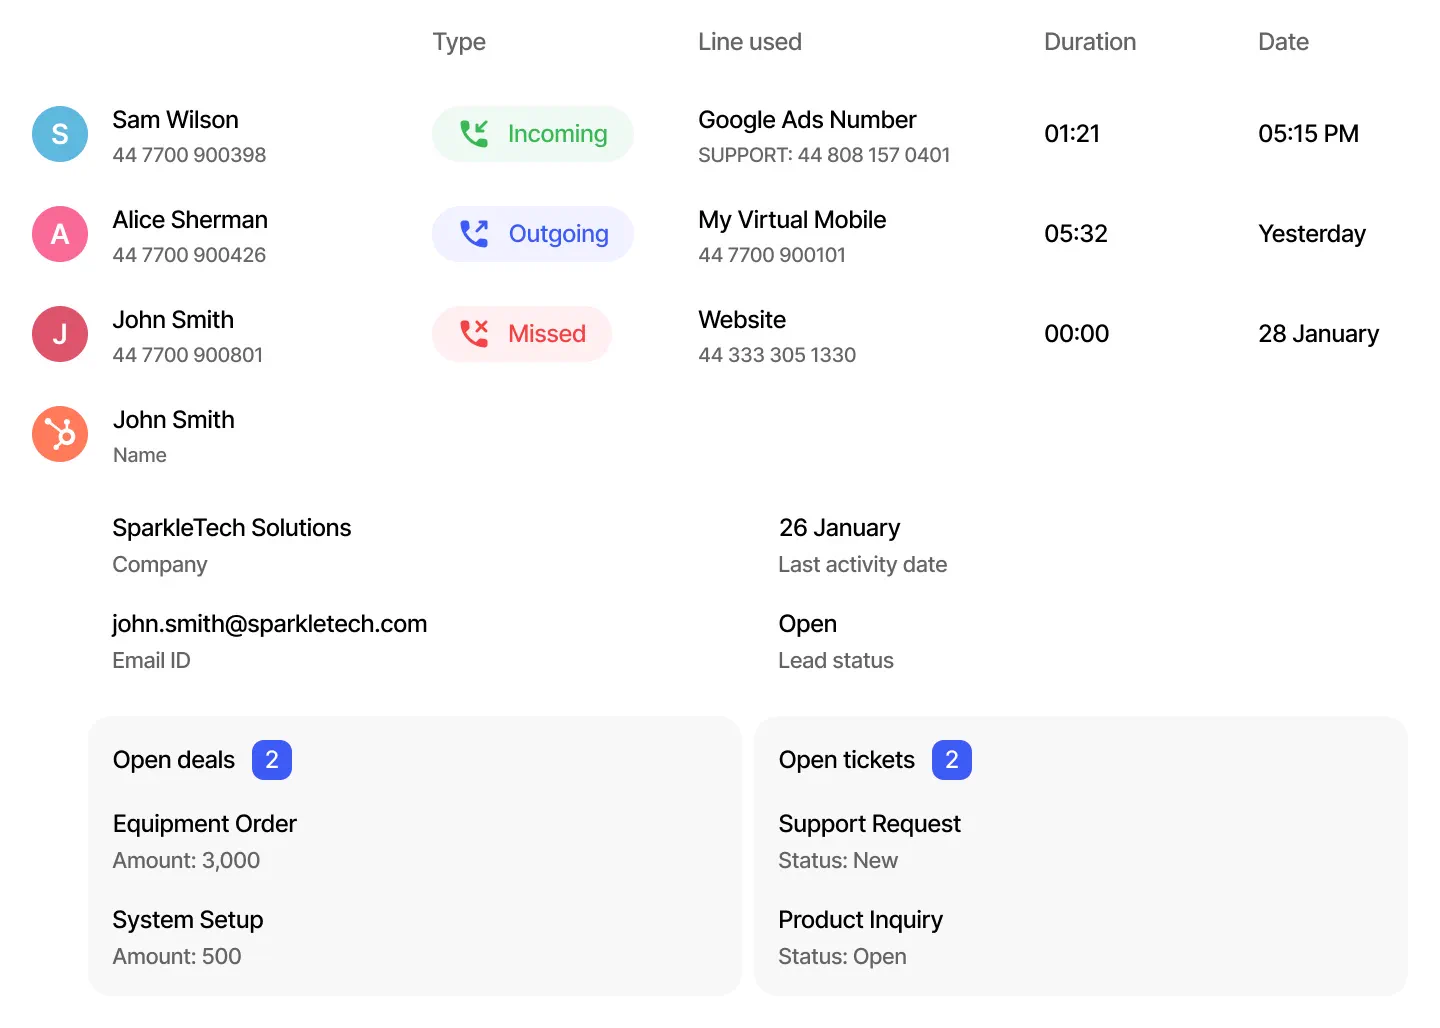
Task: Click the red missed call phone icon
Action: pyautogui.click(x=474, y=333)
